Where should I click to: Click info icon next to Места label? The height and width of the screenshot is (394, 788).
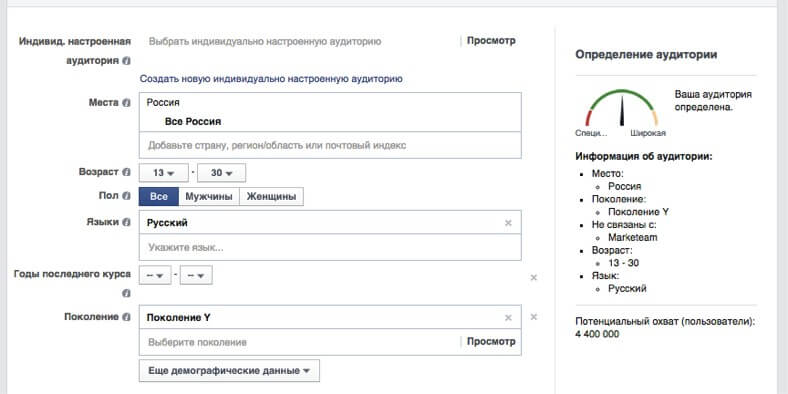(126, 103)
